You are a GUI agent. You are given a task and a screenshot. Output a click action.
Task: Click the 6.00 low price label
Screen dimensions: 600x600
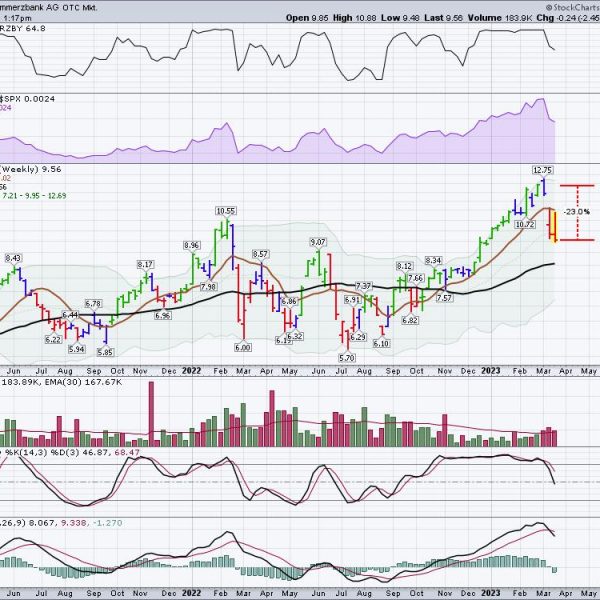click(x=243, y=347)
